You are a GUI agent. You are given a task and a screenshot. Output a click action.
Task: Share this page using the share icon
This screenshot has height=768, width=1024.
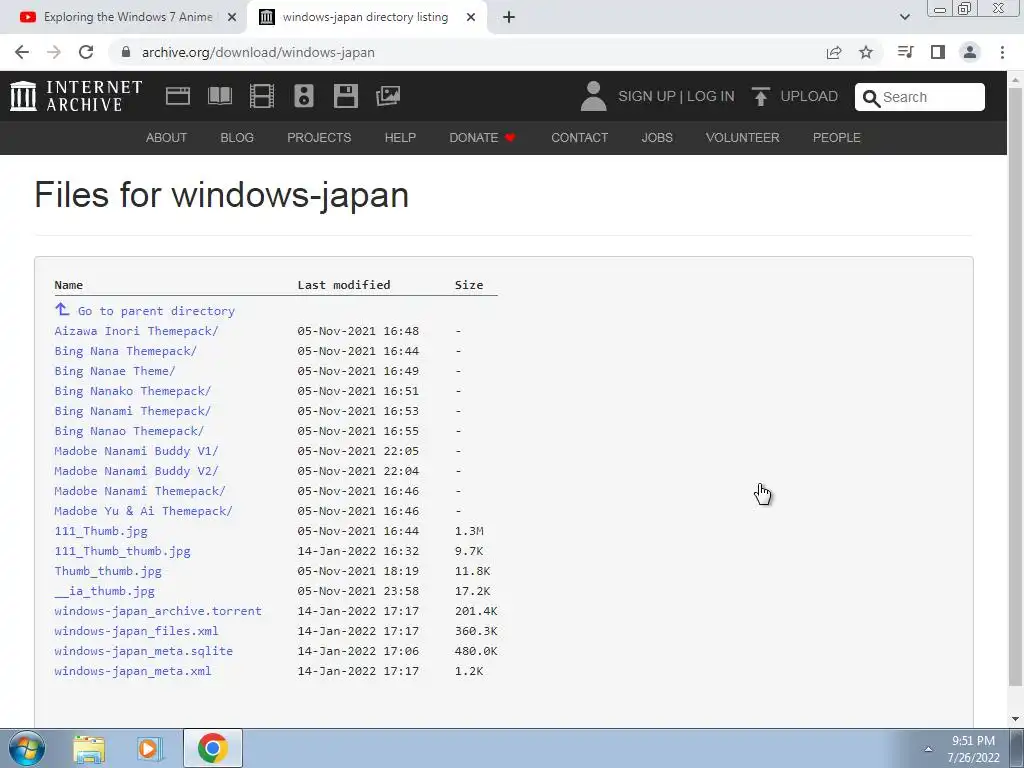click(x=834, y=52)
